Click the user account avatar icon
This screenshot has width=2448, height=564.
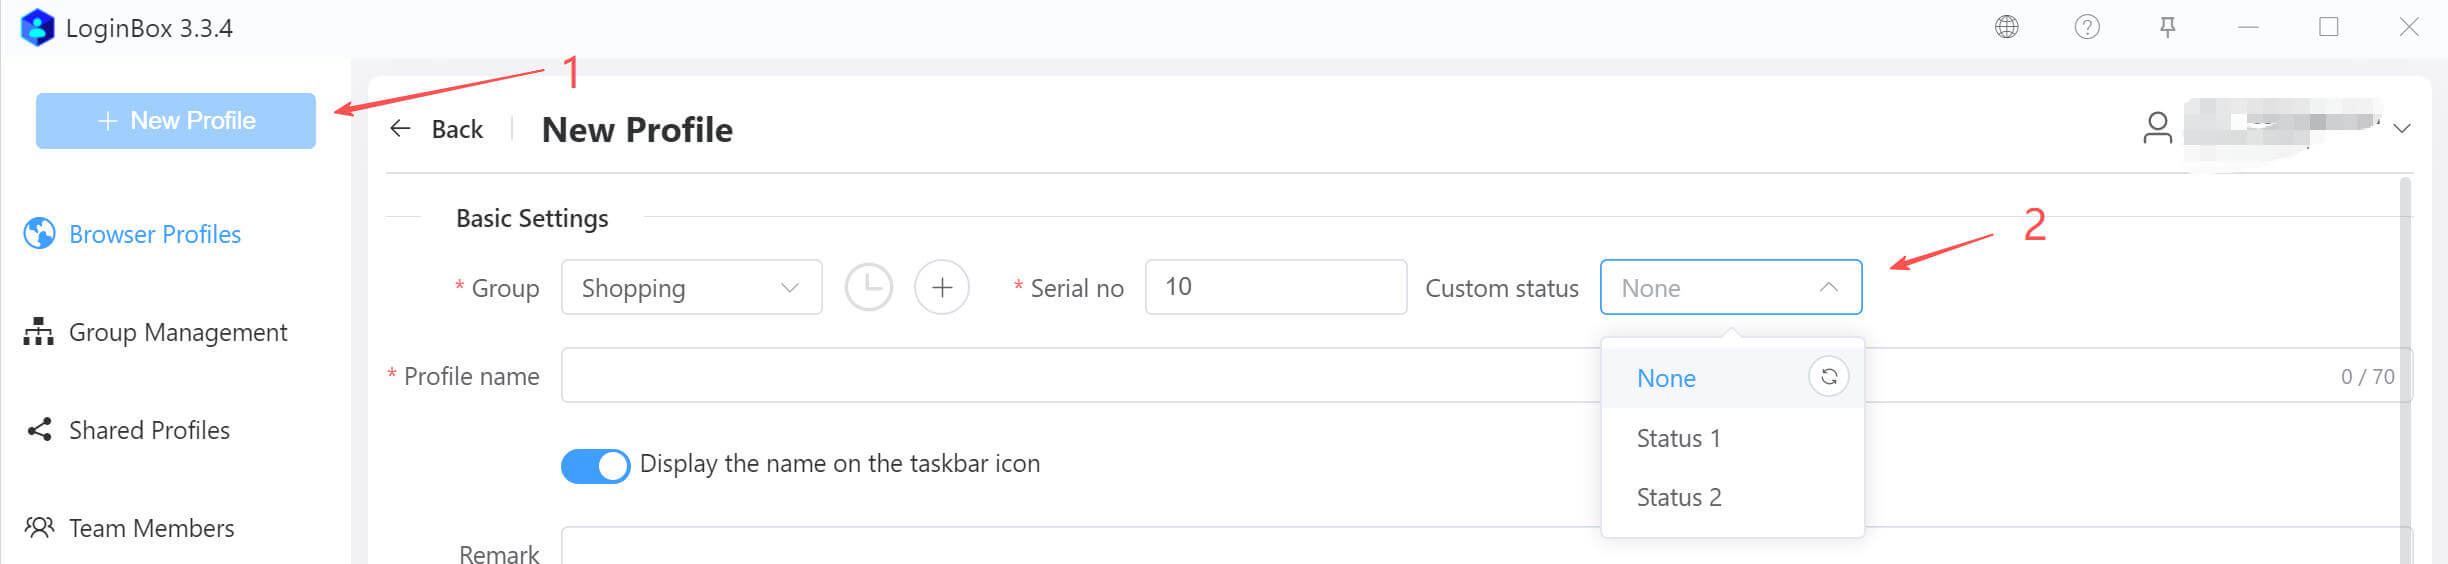[x=2157, y=128]
